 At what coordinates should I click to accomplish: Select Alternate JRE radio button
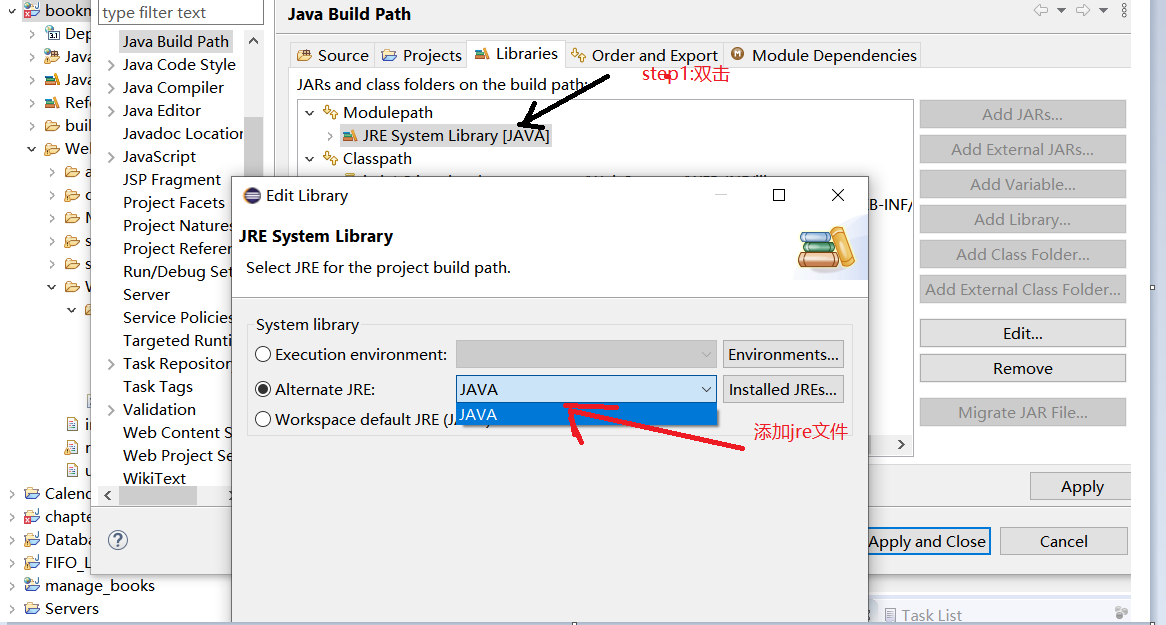tap(262, 390)
